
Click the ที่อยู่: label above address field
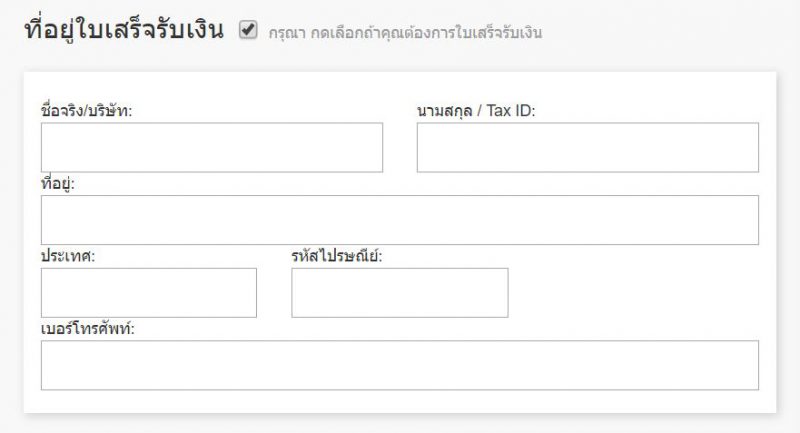58,184
